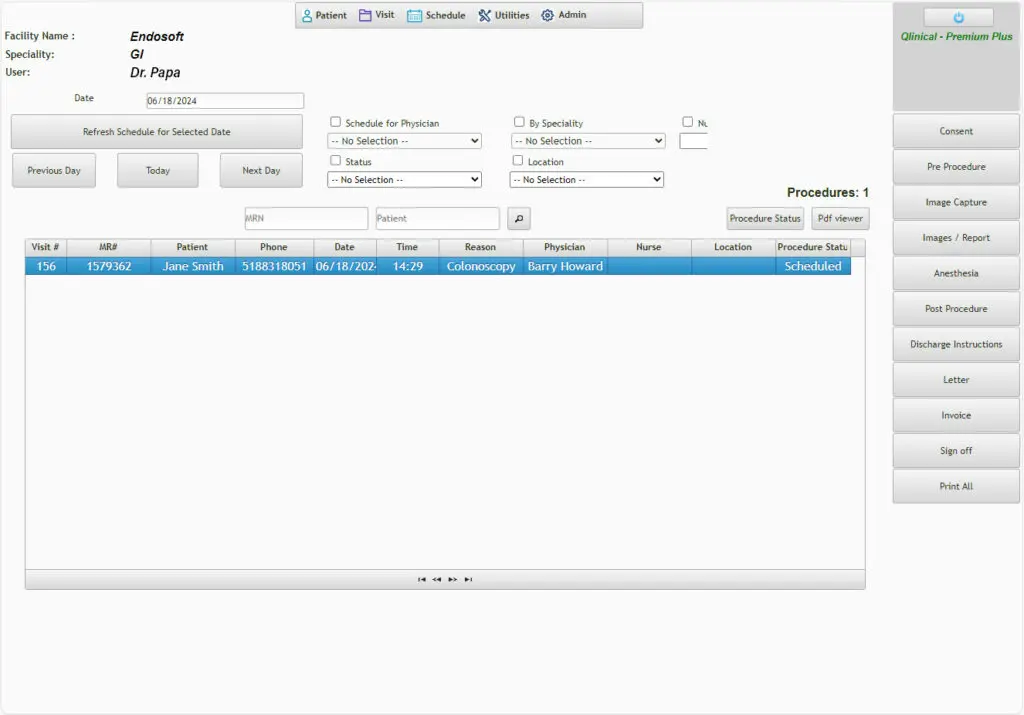Open the Status selection dropdown
The height and width of the screenshot is (715, 1024).
click(404, 179)
